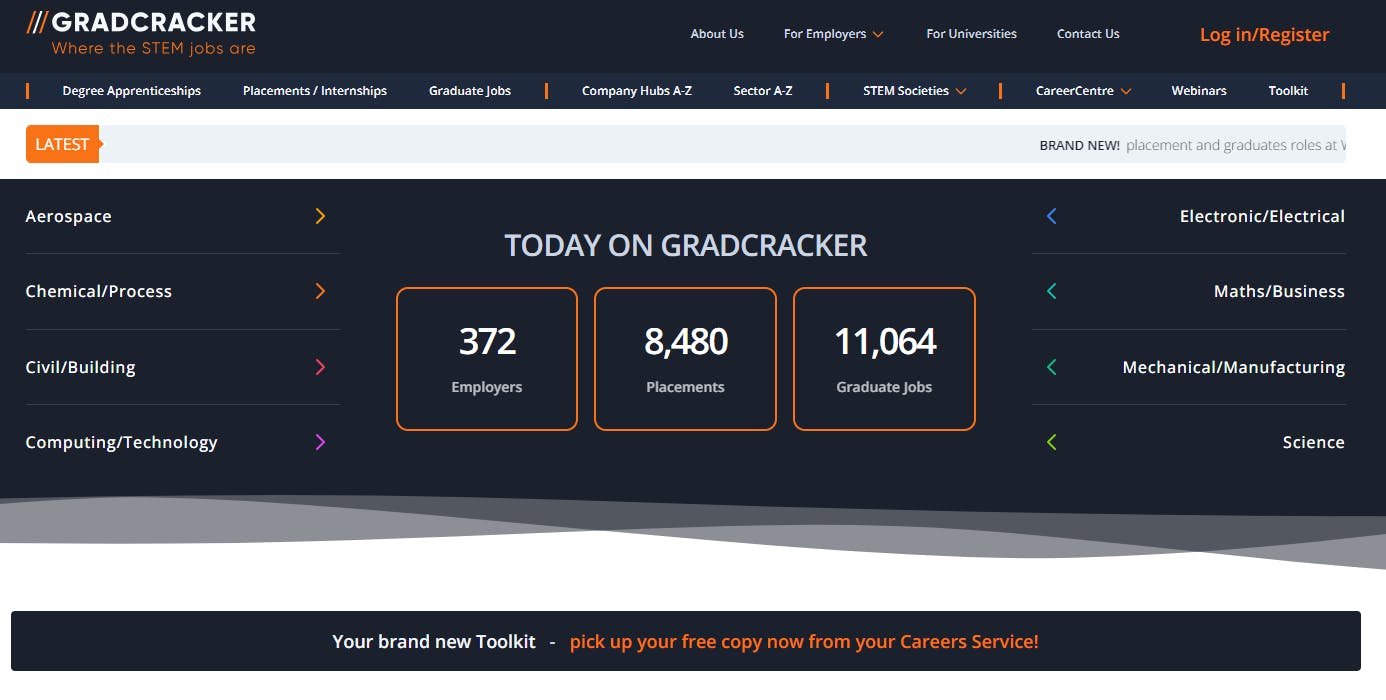
Task: Select the Electronic/Electrical discipline
Action: point(1262,216)
